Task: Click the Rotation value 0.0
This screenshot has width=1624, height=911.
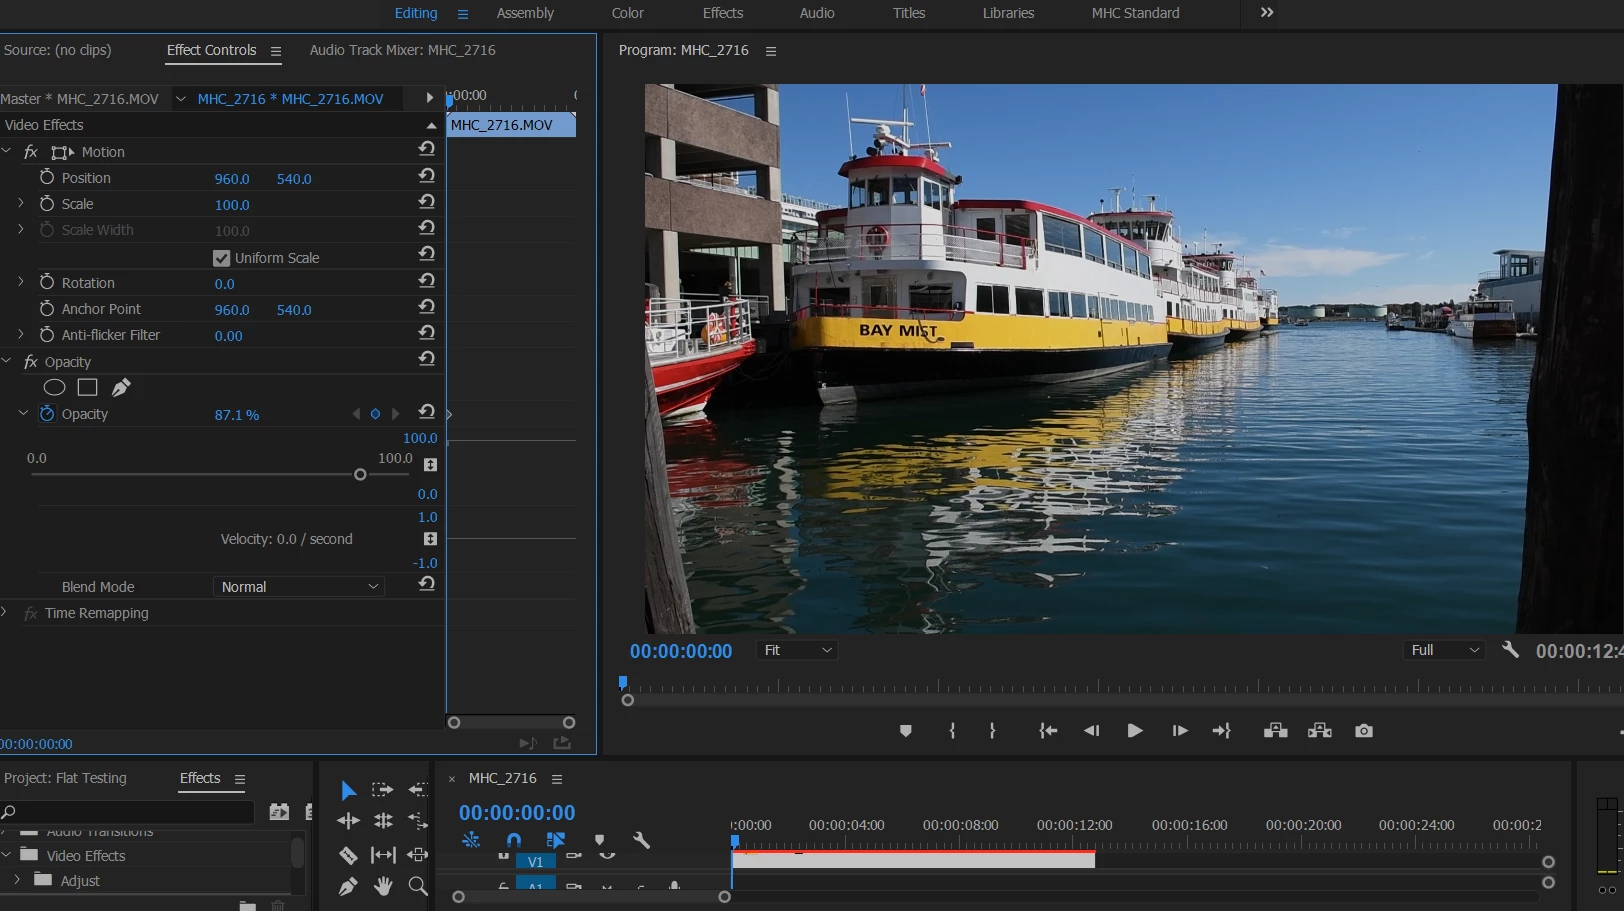Action: pos(224,284)
